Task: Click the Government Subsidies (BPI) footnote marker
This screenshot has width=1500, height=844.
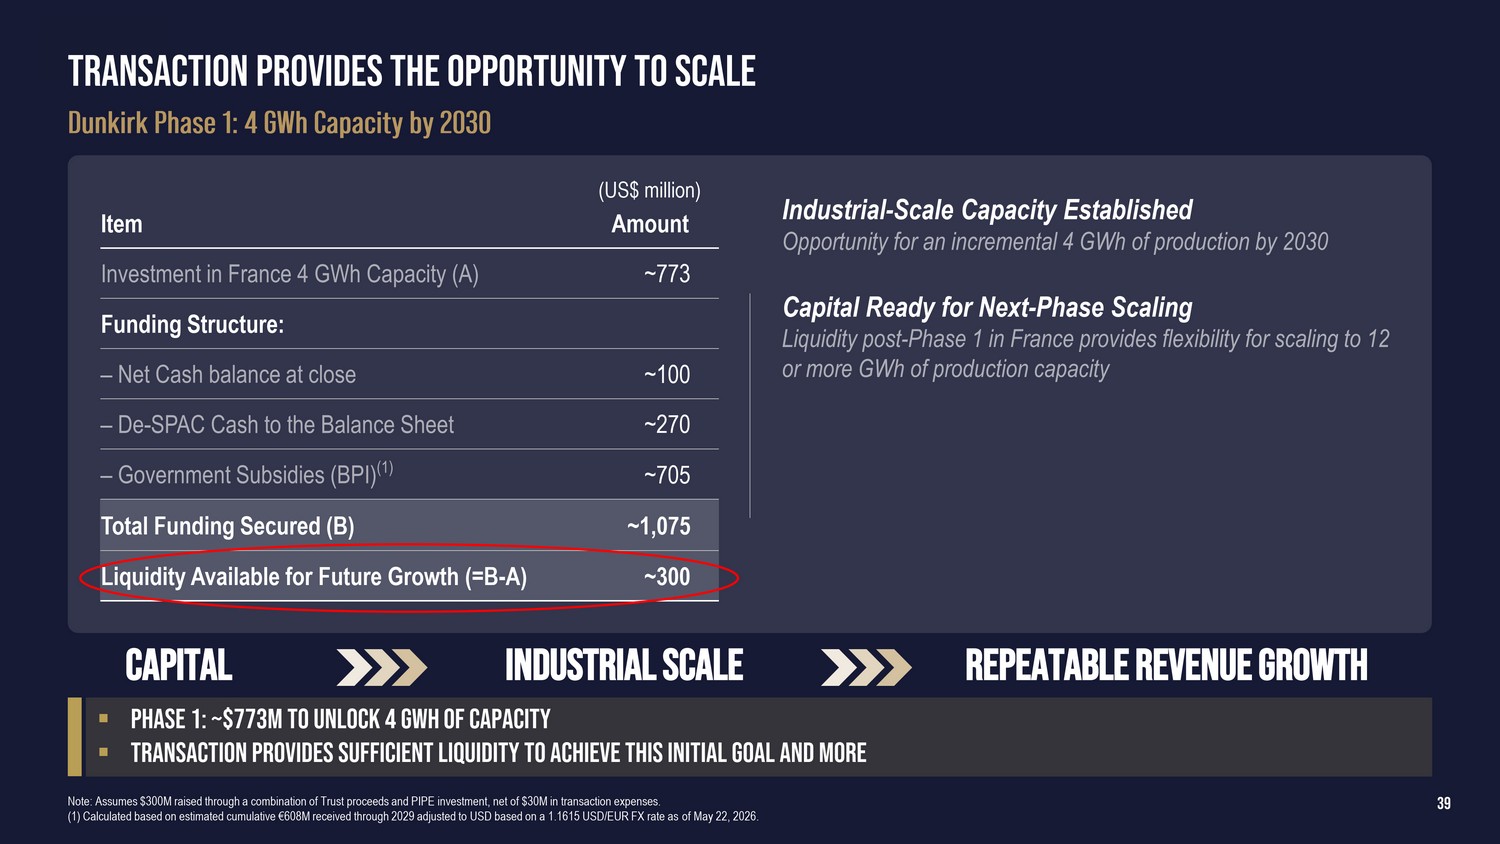Action: [385, 467]
